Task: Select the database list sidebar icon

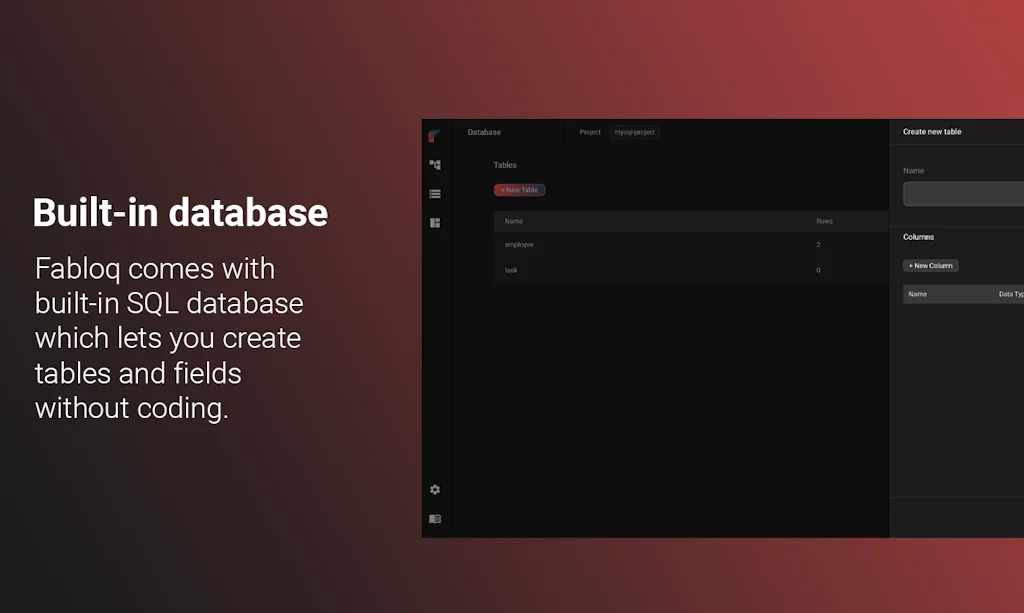Action: 435,194
